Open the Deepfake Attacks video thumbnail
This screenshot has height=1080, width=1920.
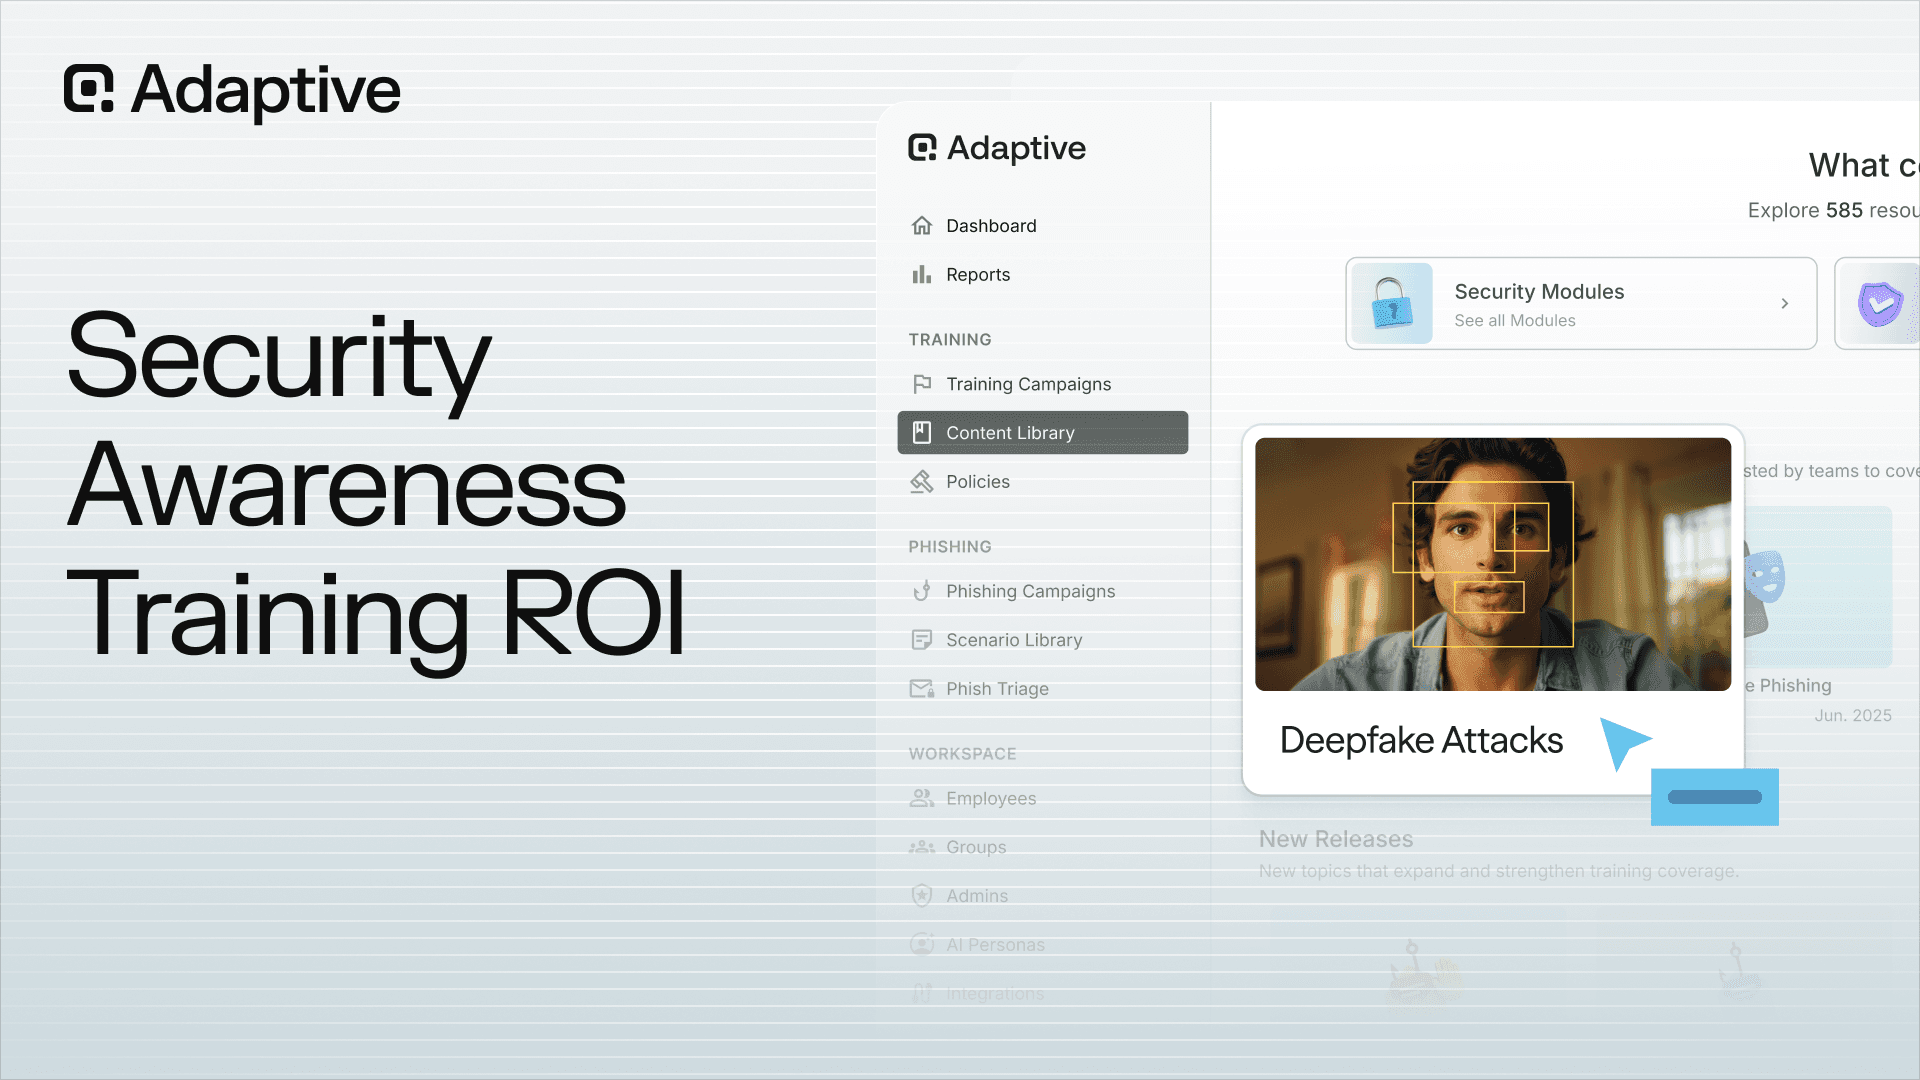point(1493,564)
